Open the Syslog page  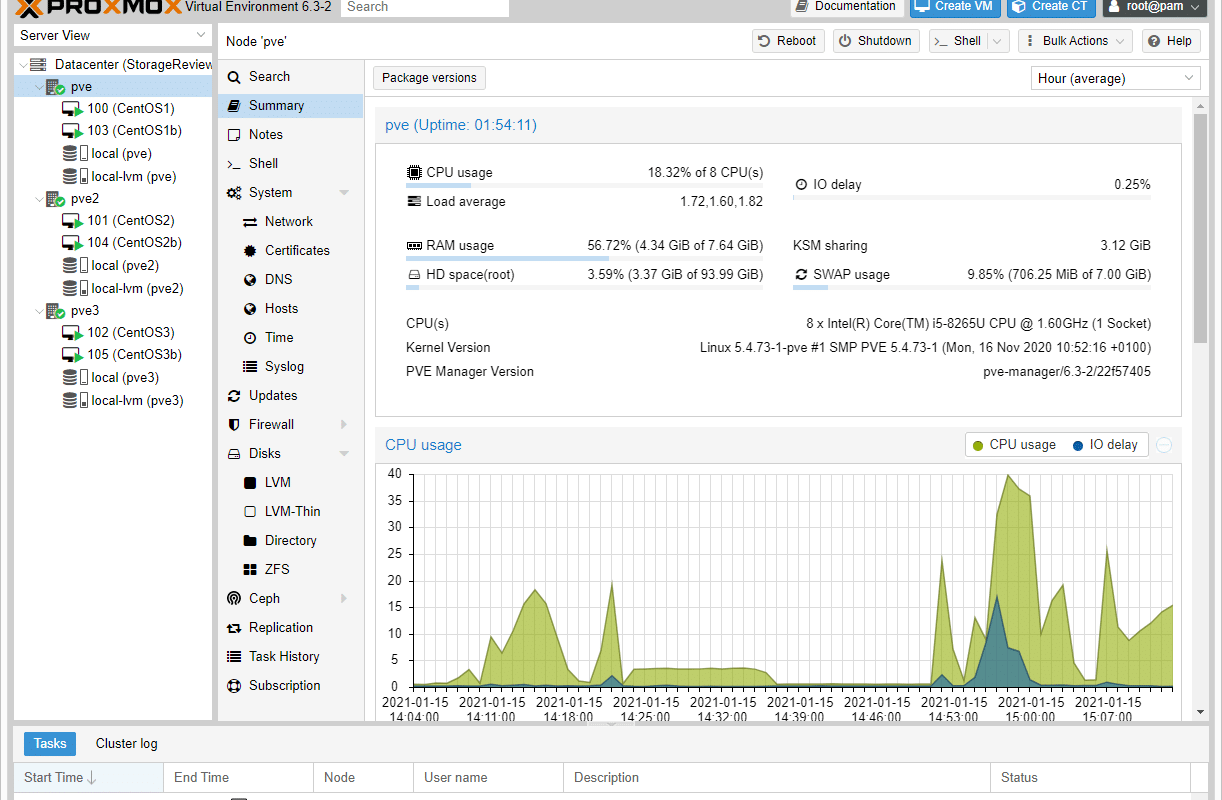click(291, 367)
